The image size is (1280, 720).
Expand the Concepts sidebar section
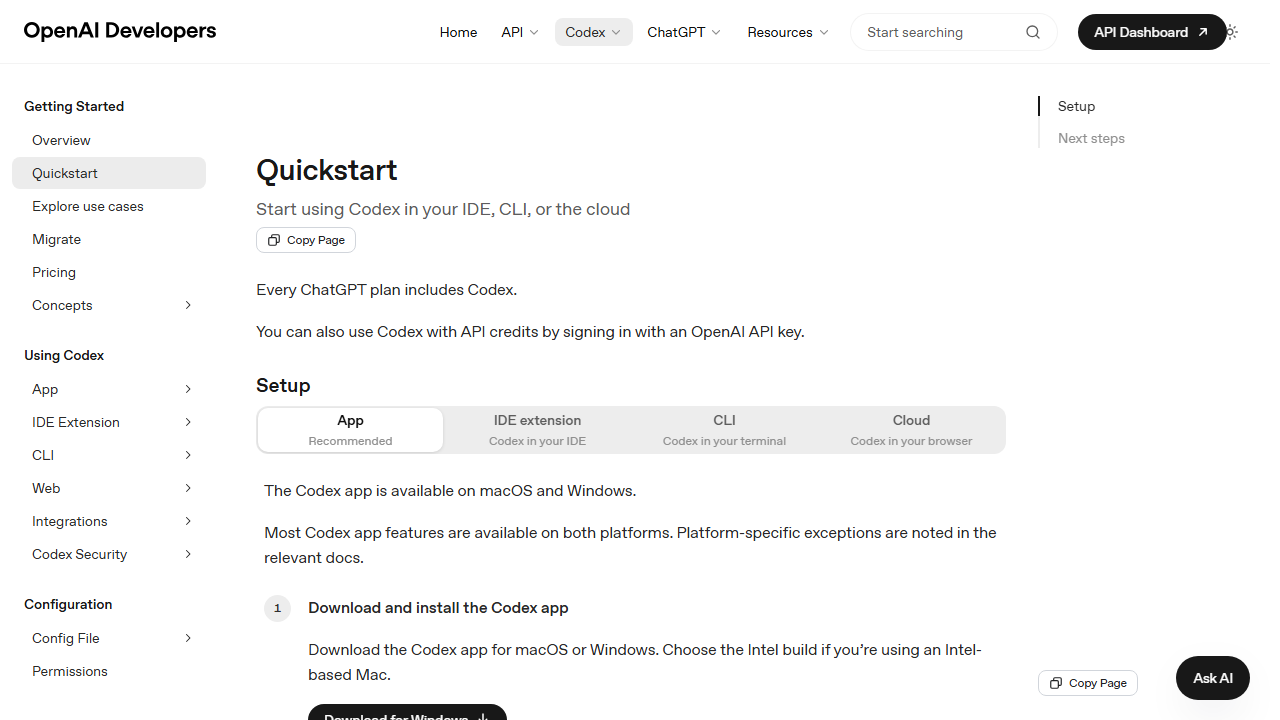click(188, 305)
